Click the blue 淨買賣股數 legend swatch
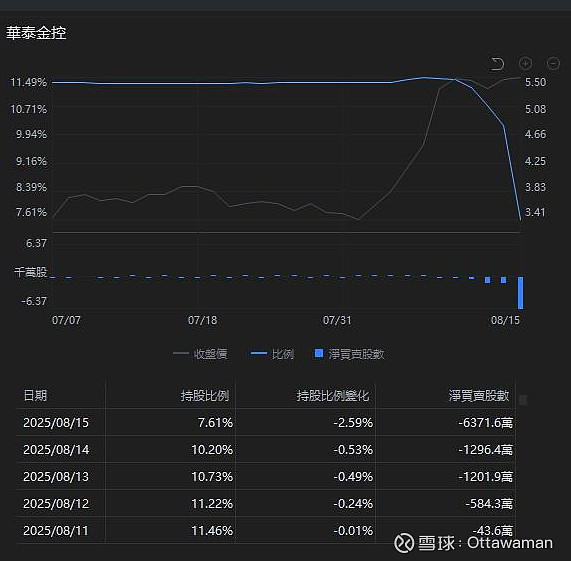 pos(319,353)
